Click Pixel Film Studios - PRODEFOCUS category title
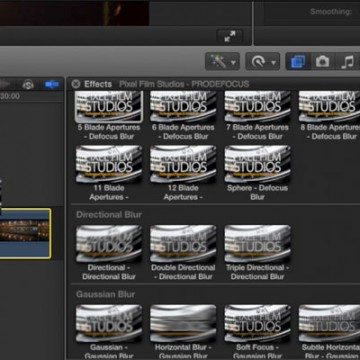Viewport: 360px width, 360px height. (184, 84)
